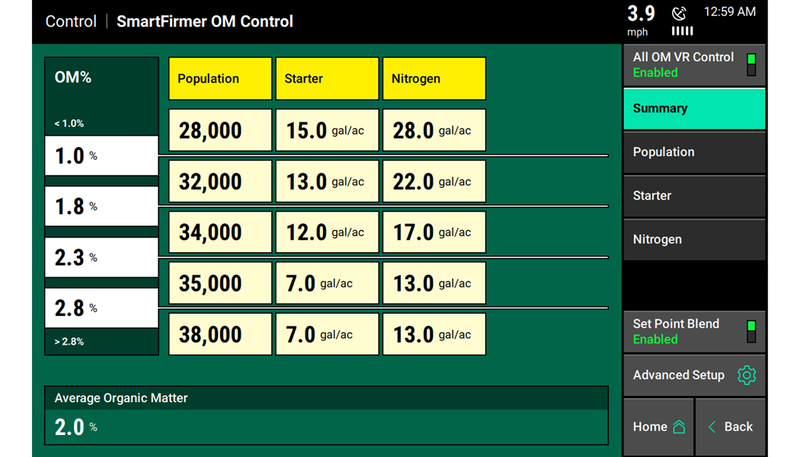Edit the 1.8 % OM threshold field
The width and height of the screenshot is (800, 457).
[102, 206]
